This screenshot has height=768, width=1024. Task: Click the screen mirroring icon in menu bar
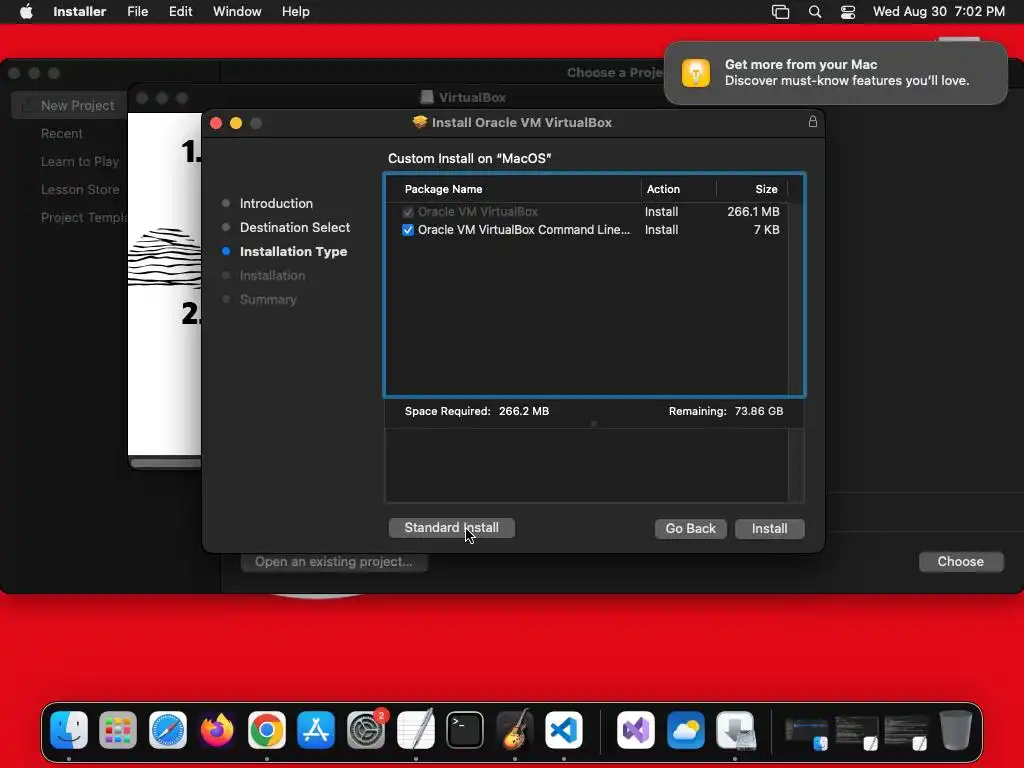[x=780, y=11]
